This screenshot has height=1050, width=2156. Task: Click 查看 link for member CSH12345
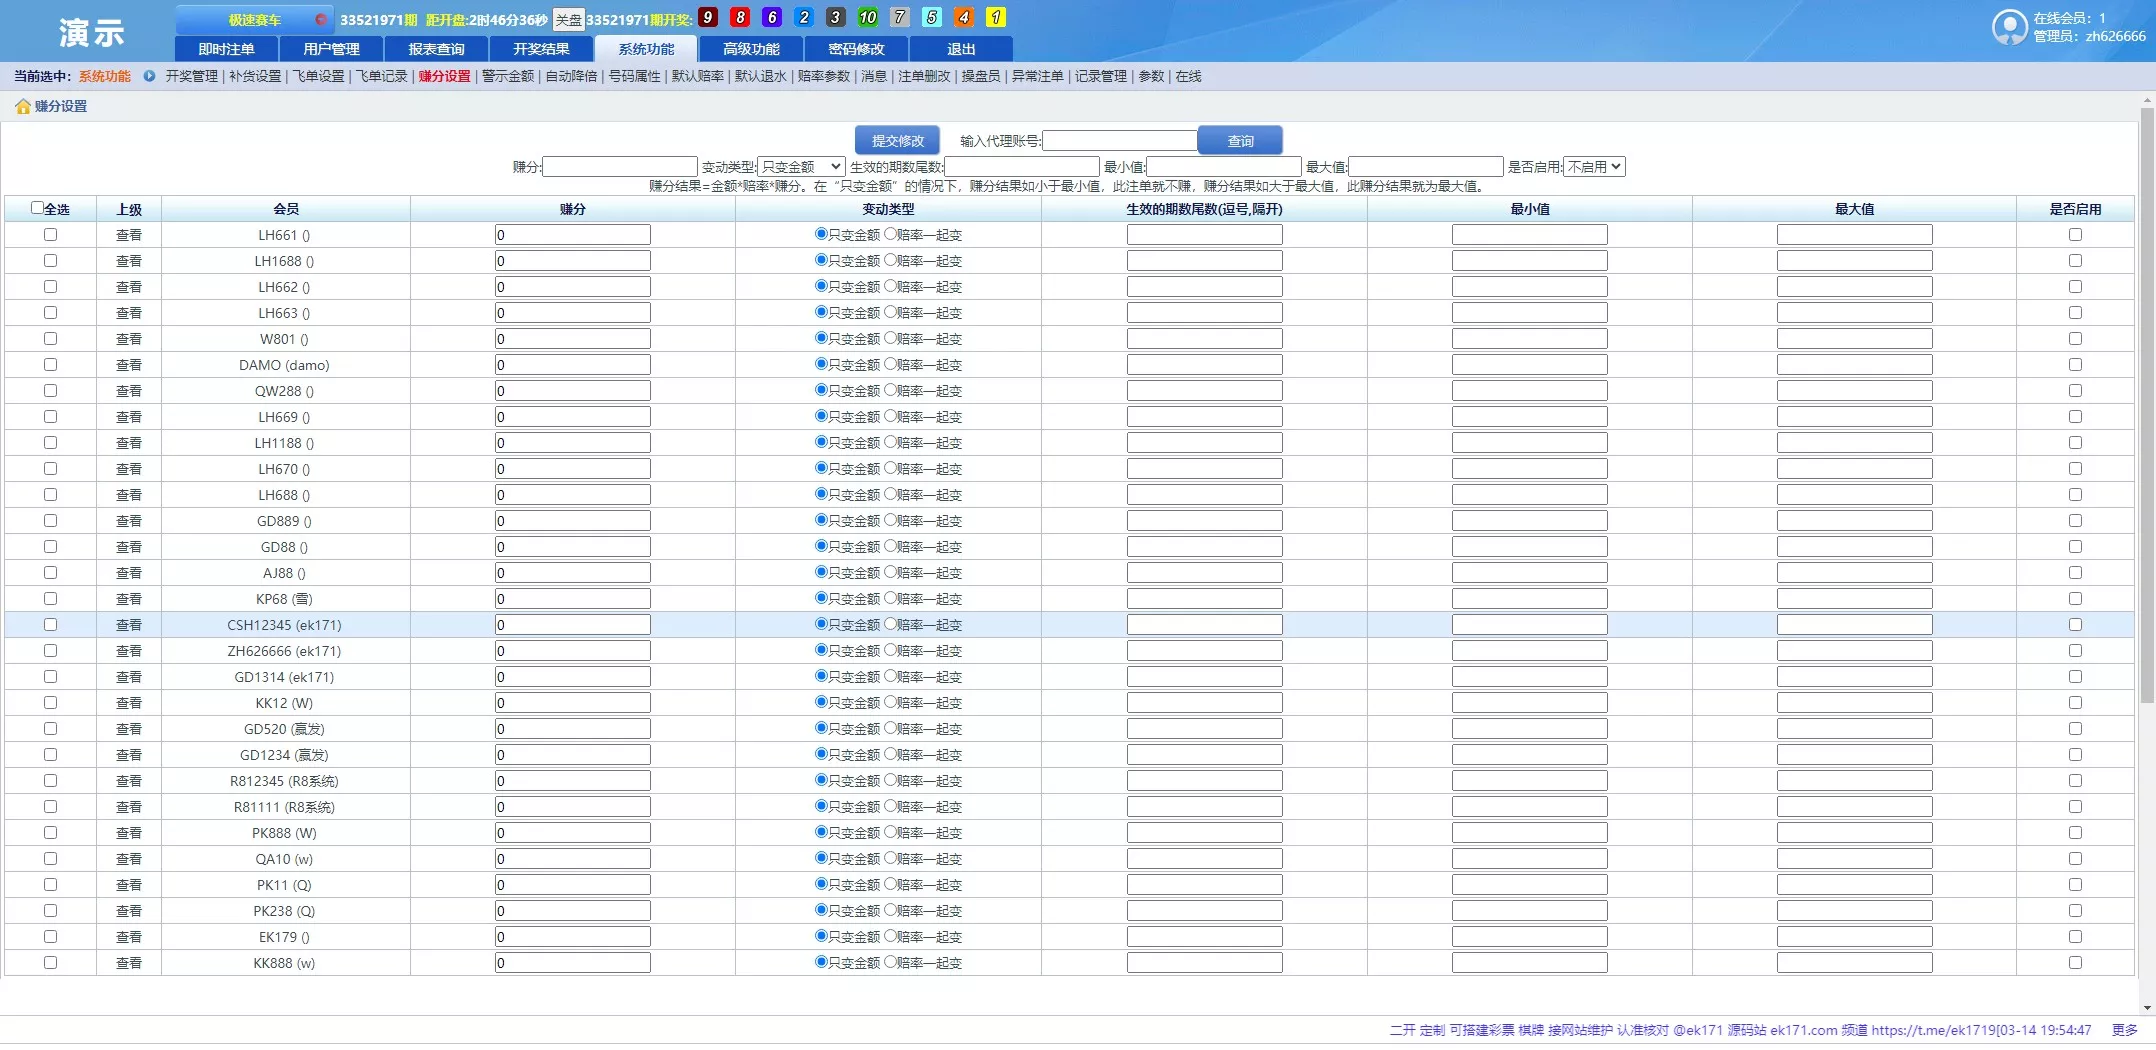tap(129, 625)
